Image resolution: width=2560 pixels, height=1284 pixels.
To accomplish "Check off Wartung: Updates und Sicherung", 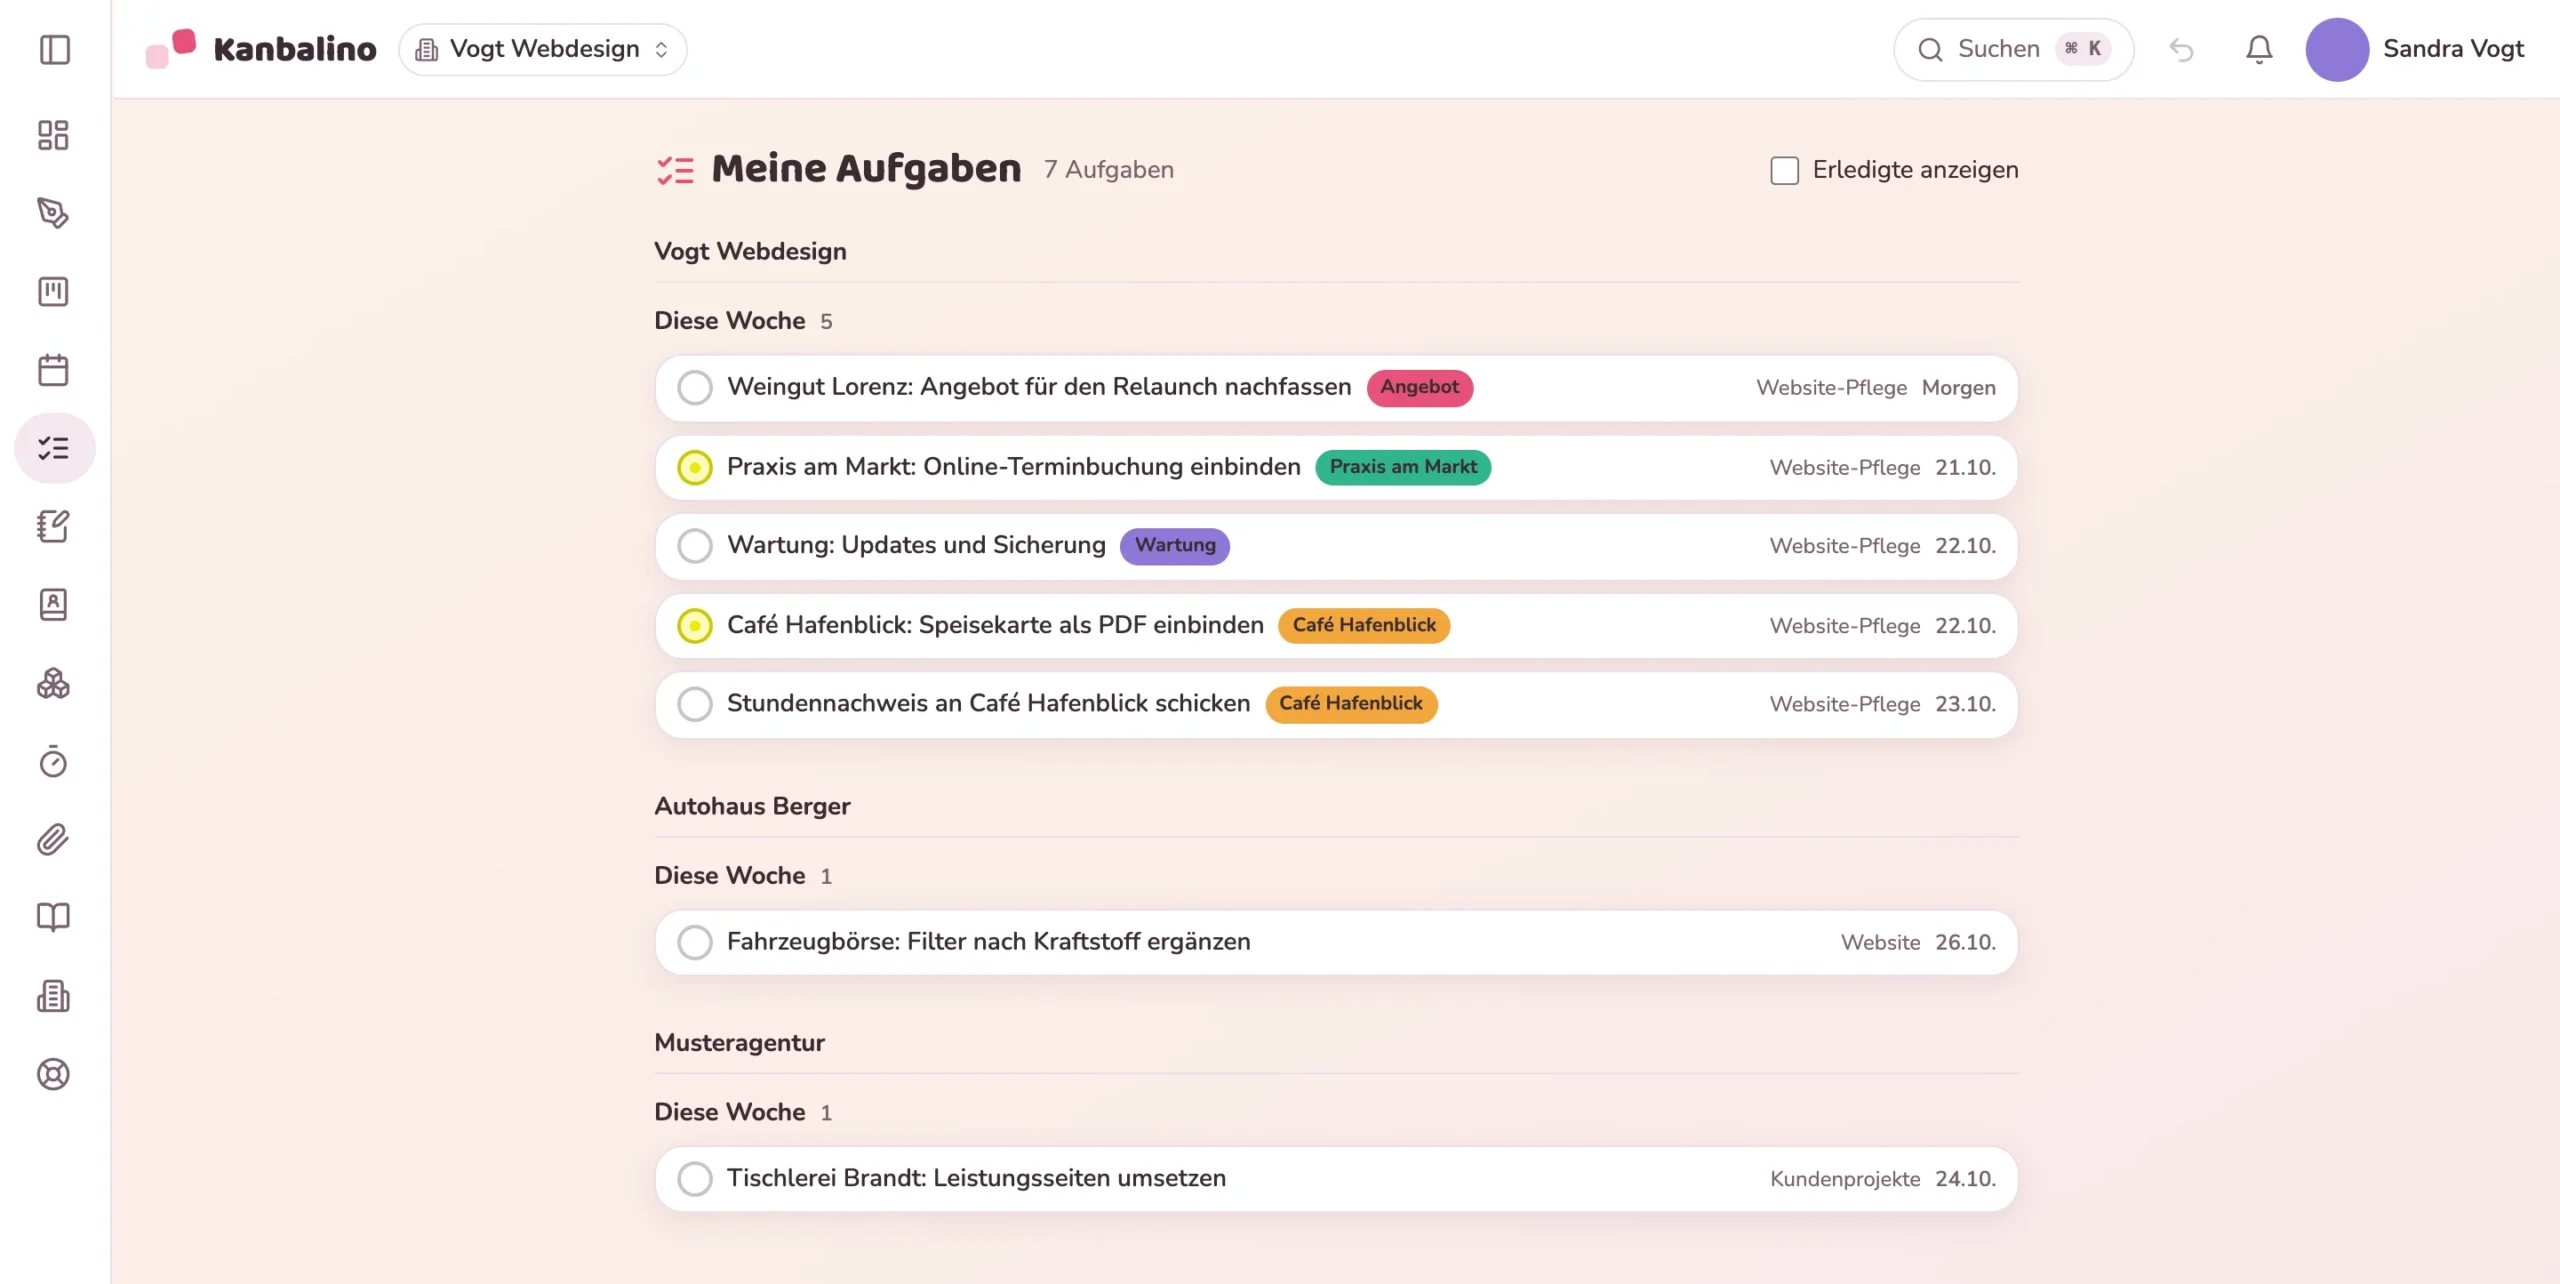I will (x=695, y=546).
